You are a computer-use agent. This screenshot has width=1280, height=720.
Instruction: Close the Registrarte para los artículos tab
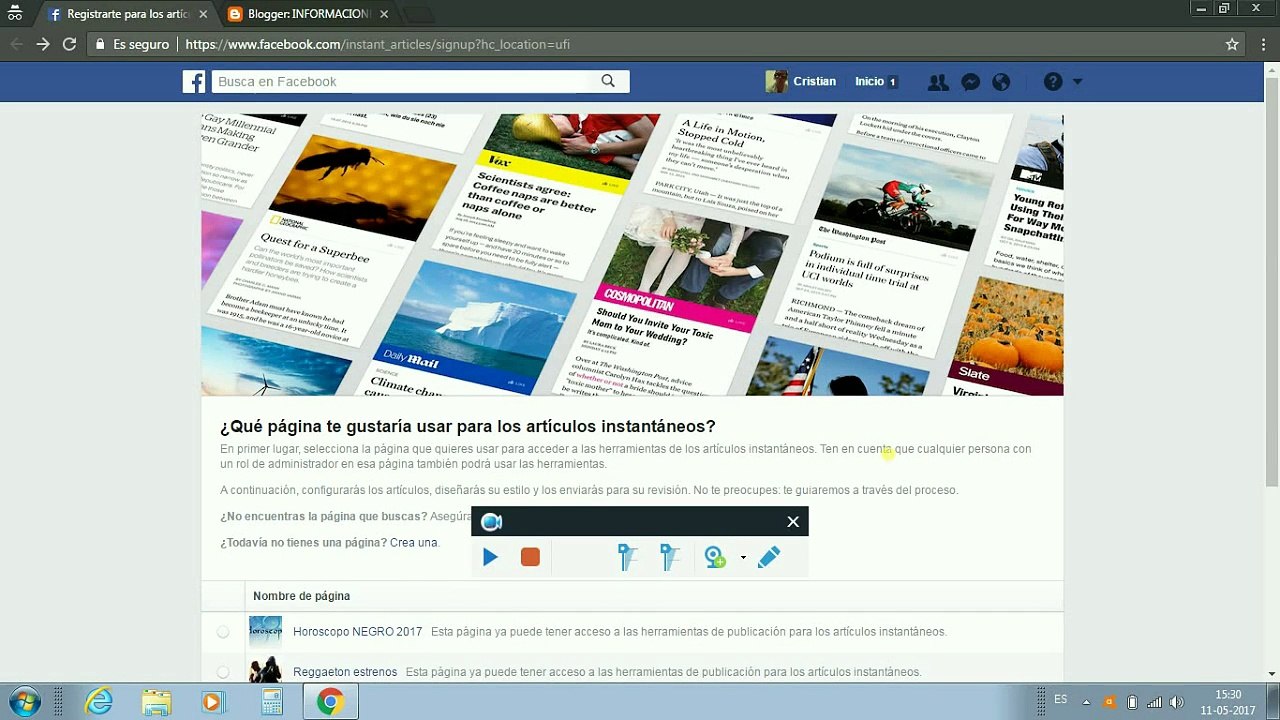tap(203, 14)
